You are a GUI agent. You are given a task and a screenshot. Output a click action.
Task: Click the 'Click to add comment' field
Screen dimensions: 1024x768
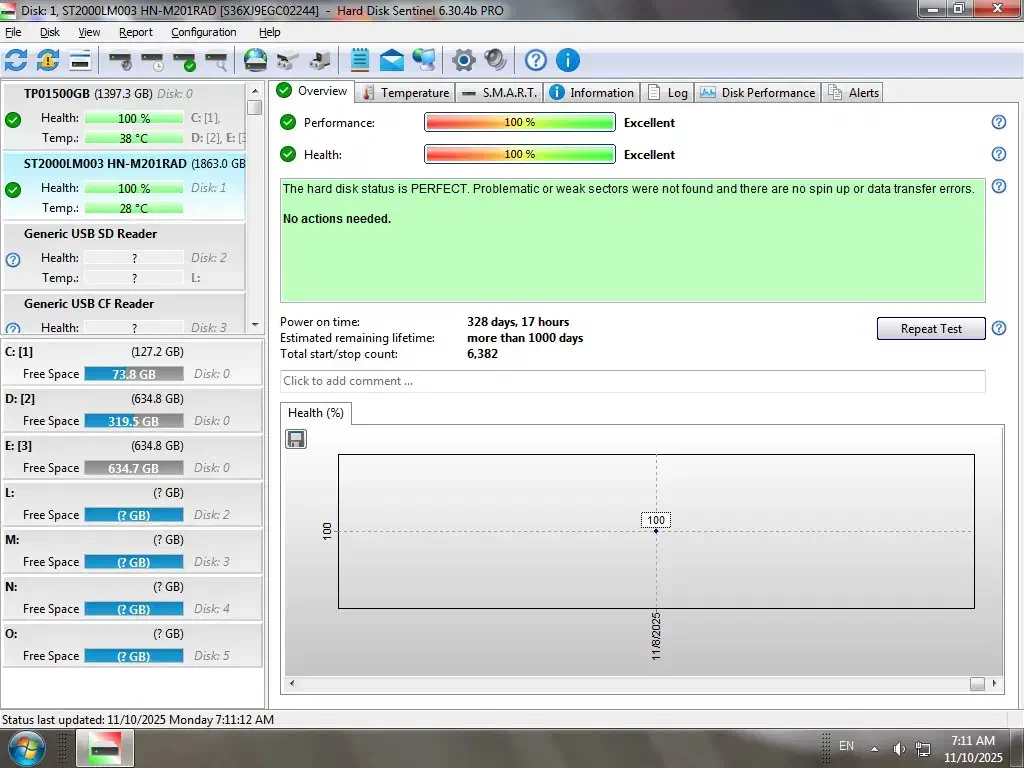(x=632, y=381)
